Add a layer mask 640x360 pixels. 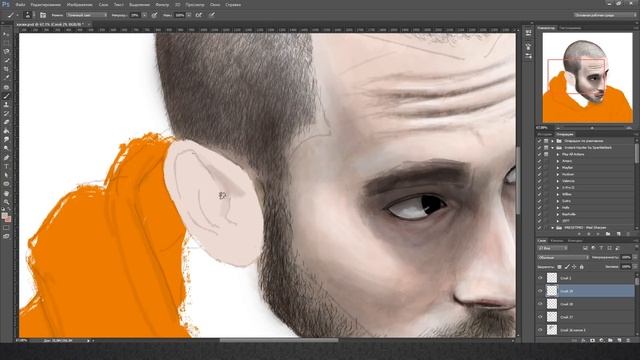[592, 340]
